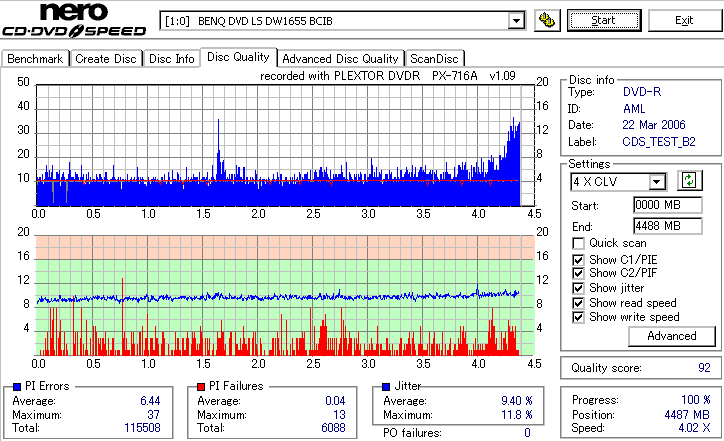Image resolution: width=724 pixels, height=441 pixels.
Task: Click the disc type value DVD-R
Action: pyautogui.click(x=642, y=92)
